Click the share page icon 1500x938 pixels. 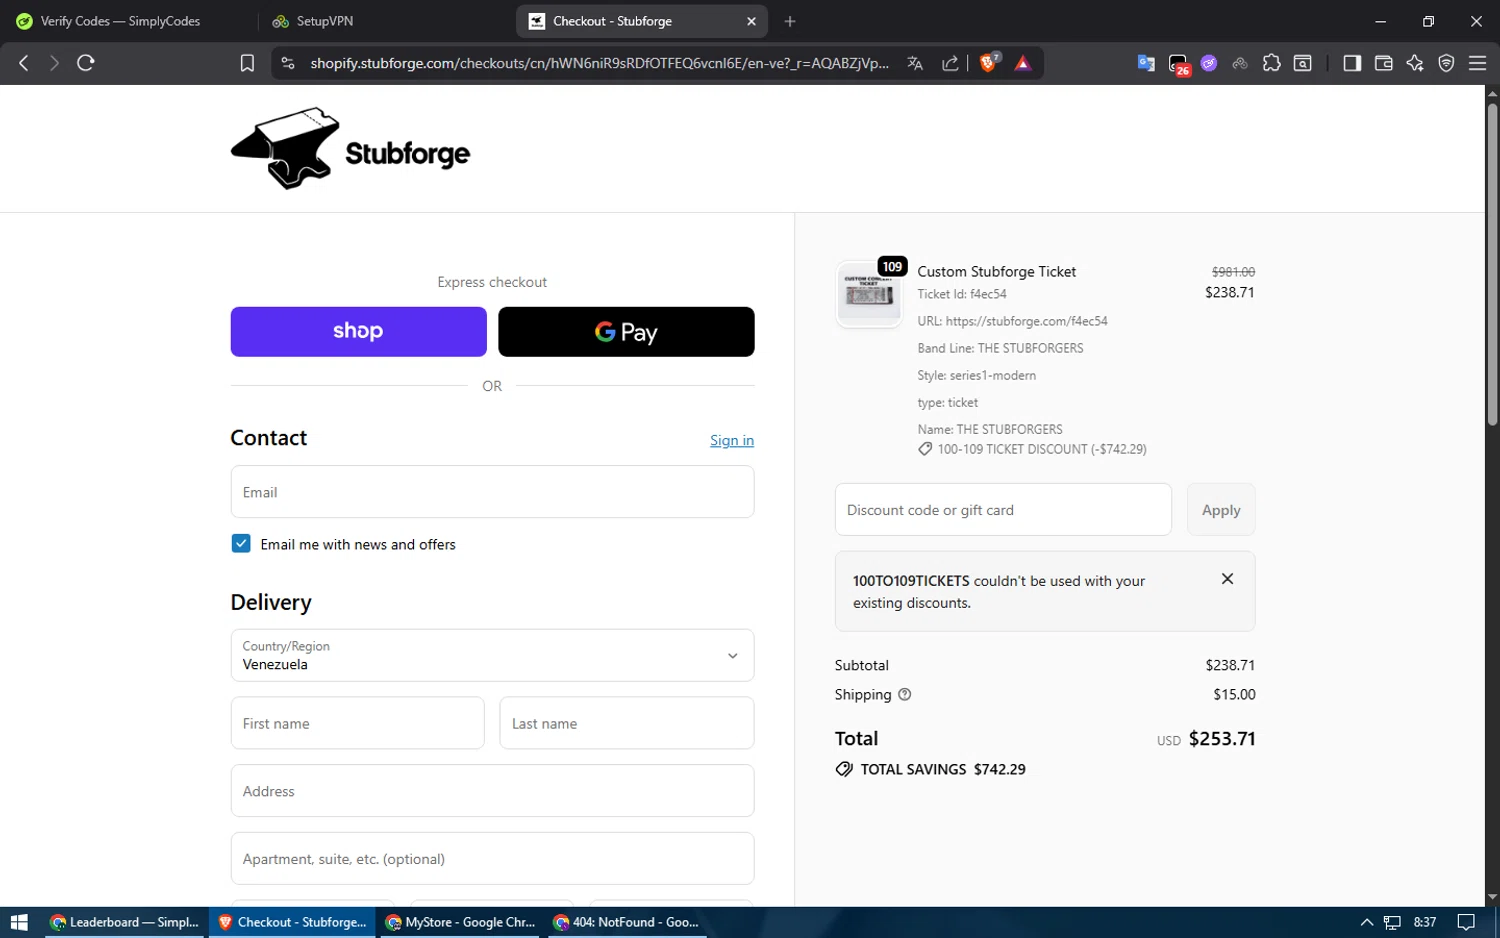[x=950, y=63]
